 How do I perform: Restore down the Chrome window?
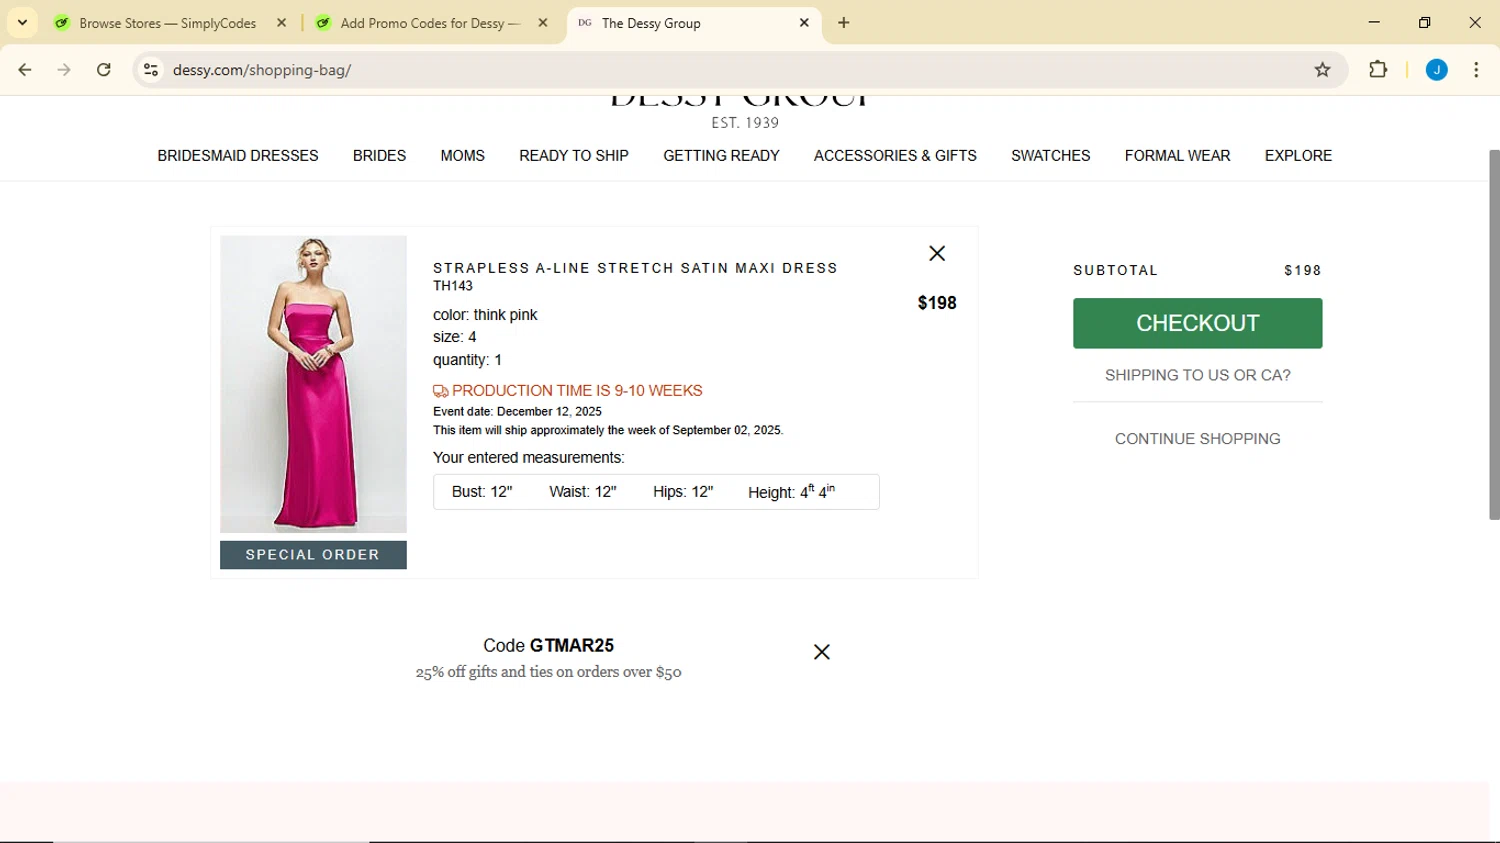1425,23
